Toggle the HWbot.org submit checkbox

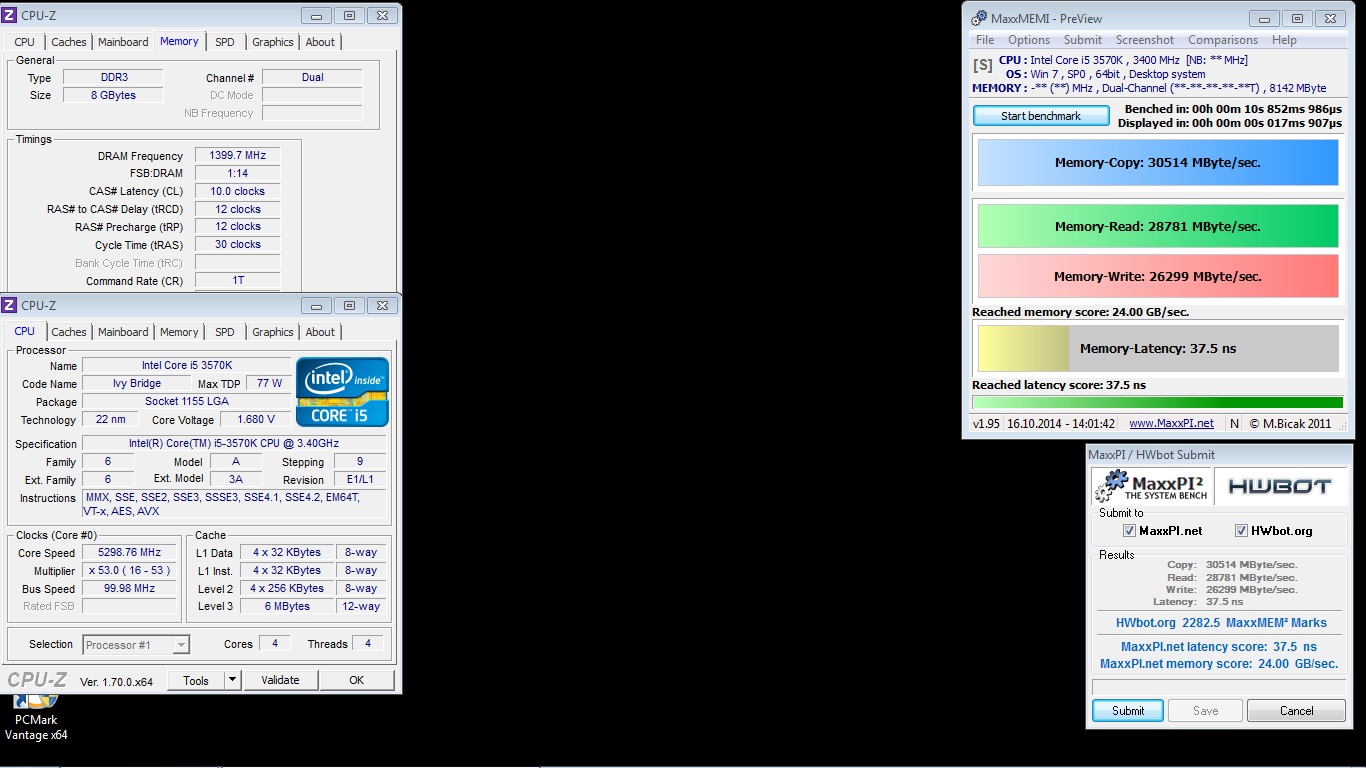pyautogui.click(x=1241, y=531)
